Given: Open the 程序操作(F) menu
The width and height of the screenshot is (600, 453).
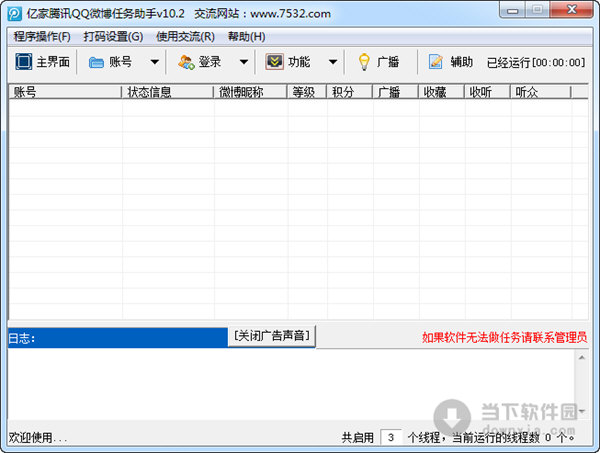Looking at the screenshot, I should tap(42, 37).
